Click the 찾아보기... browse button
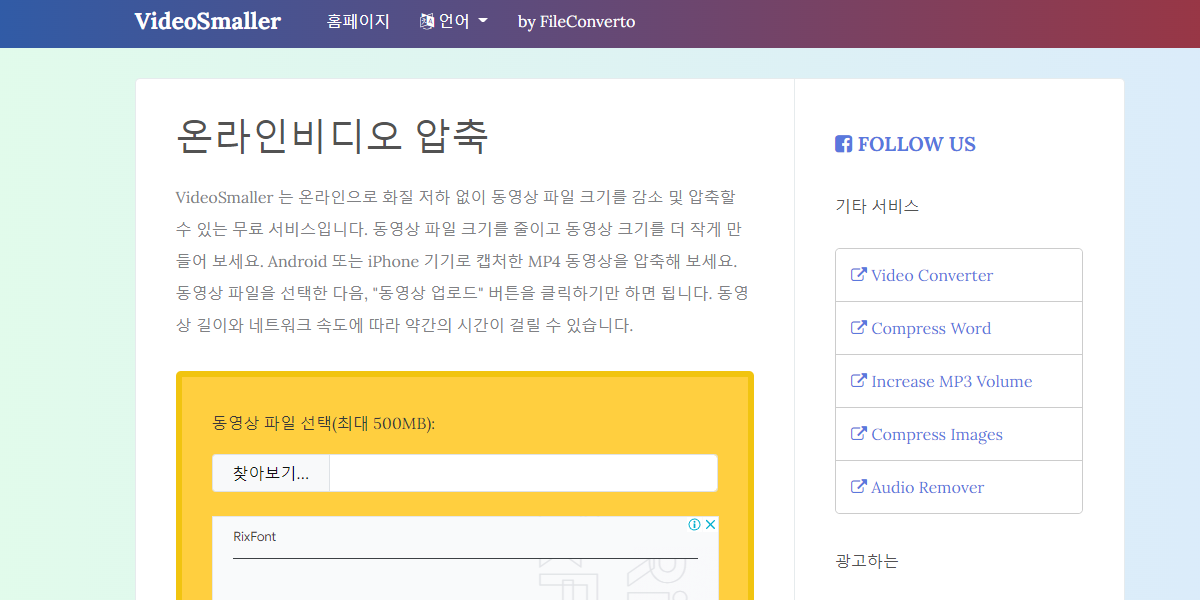The height and width of the screenshot is (600, 1200). (271, 473)
